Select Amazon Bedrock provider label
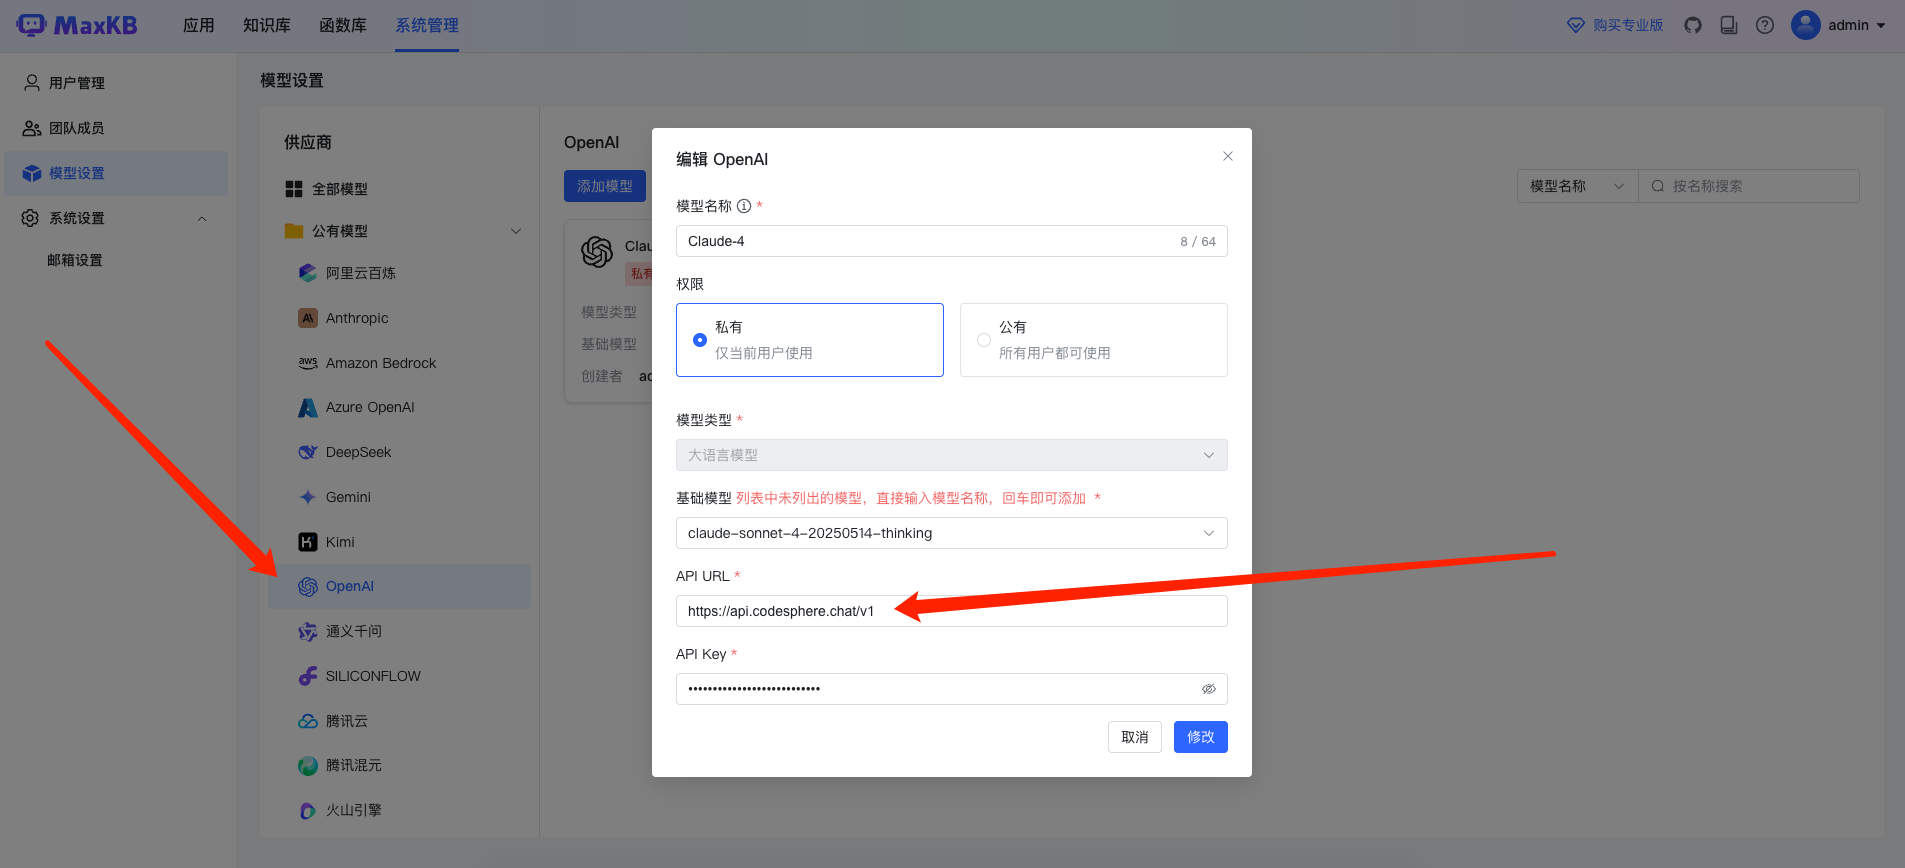 pyautogui.click(x=381, y=363)
